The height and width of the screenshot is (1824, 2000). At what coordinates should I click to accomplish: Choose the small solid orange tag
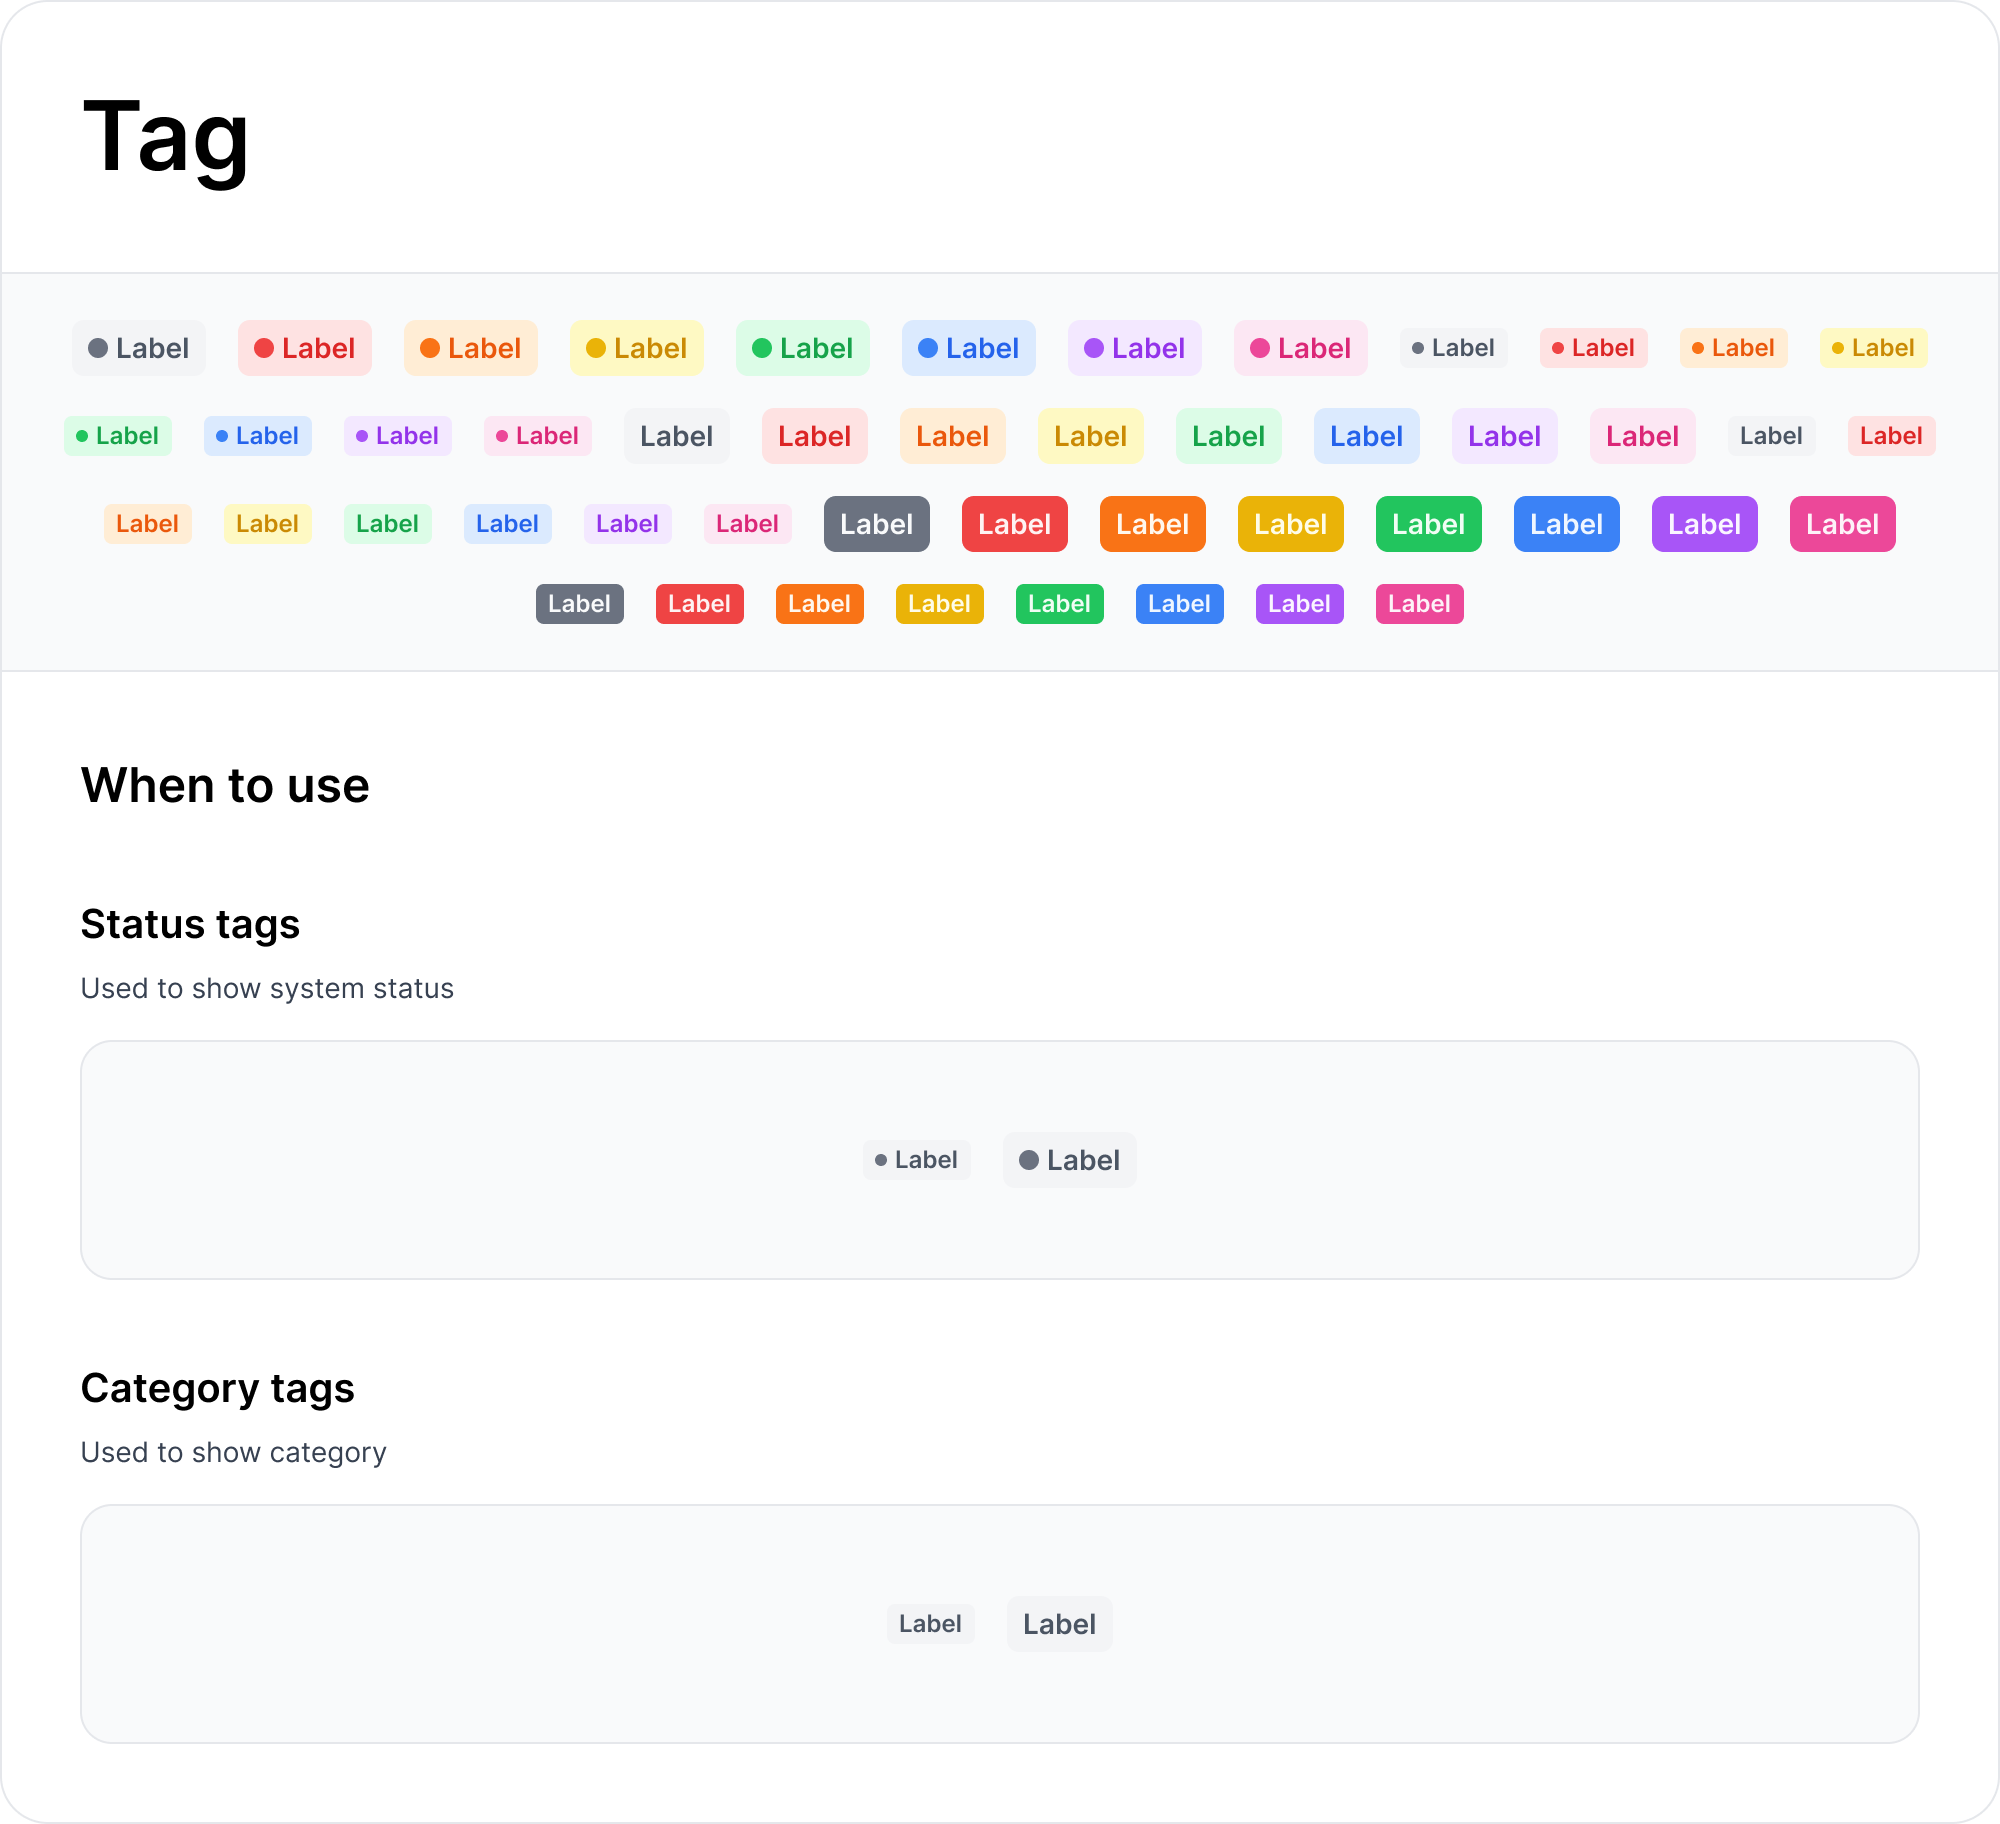[820, 604]
